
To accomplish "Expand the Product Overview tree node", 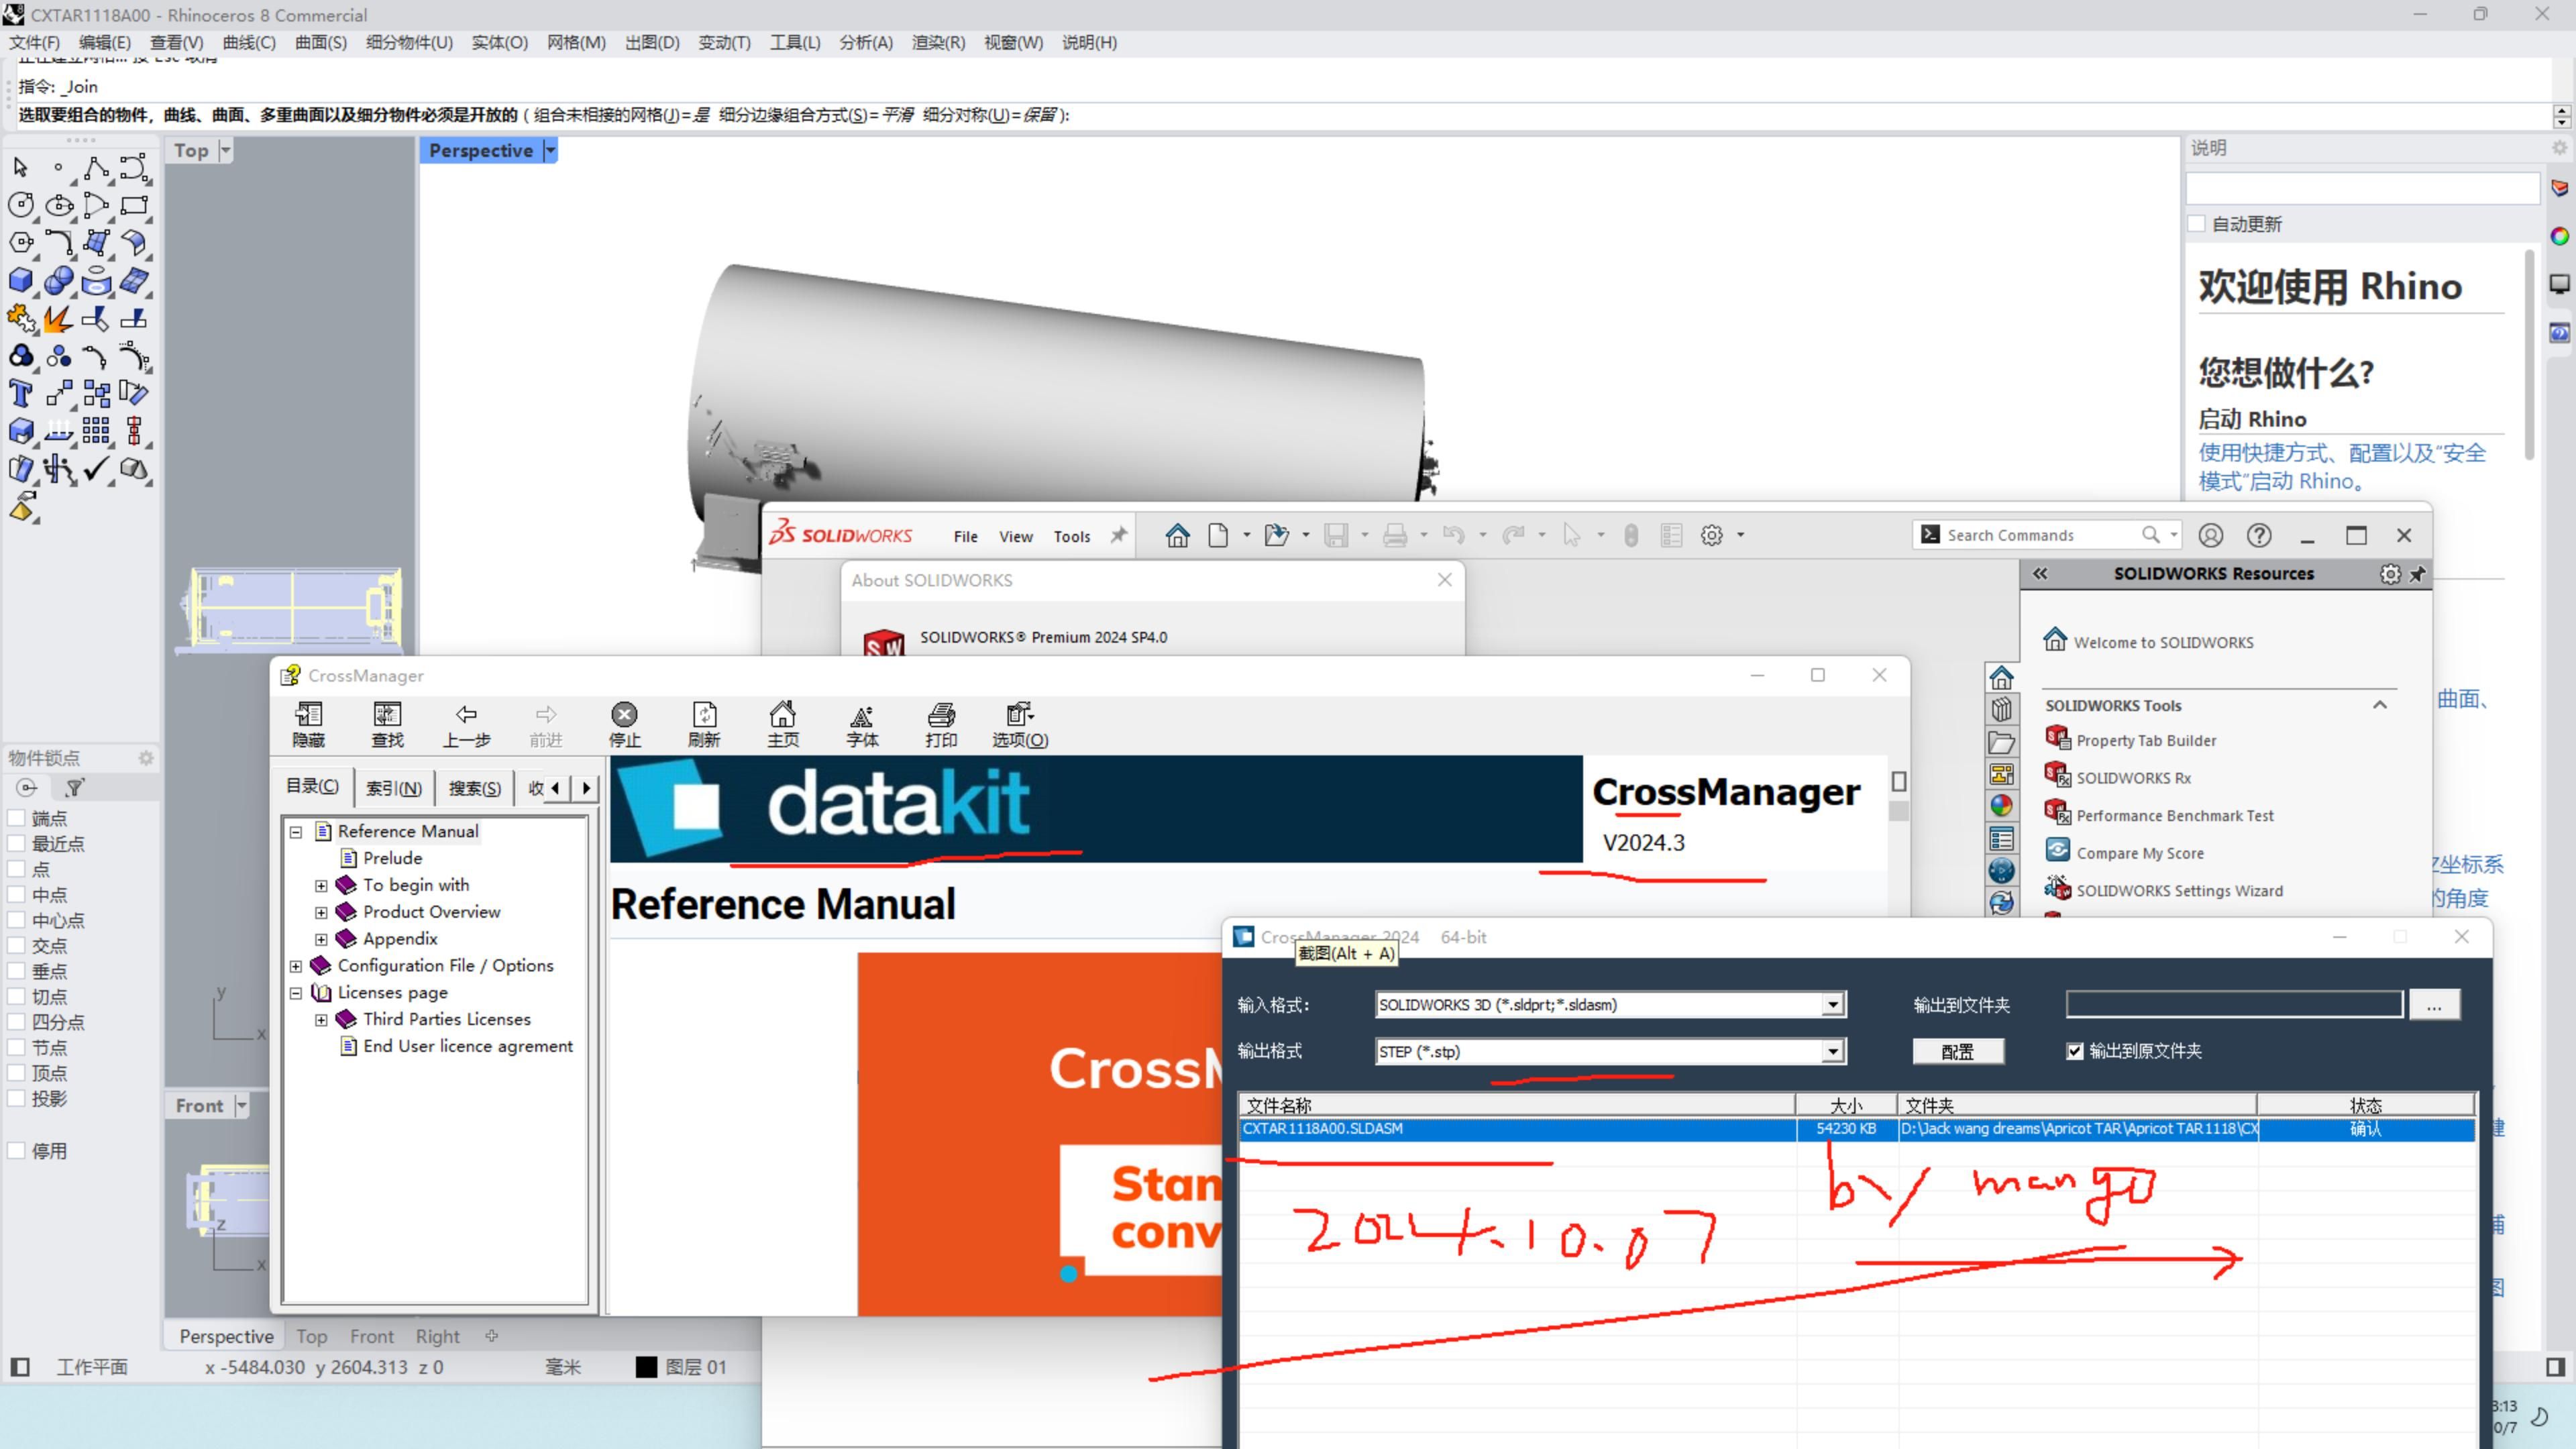I will pos(321,912).
